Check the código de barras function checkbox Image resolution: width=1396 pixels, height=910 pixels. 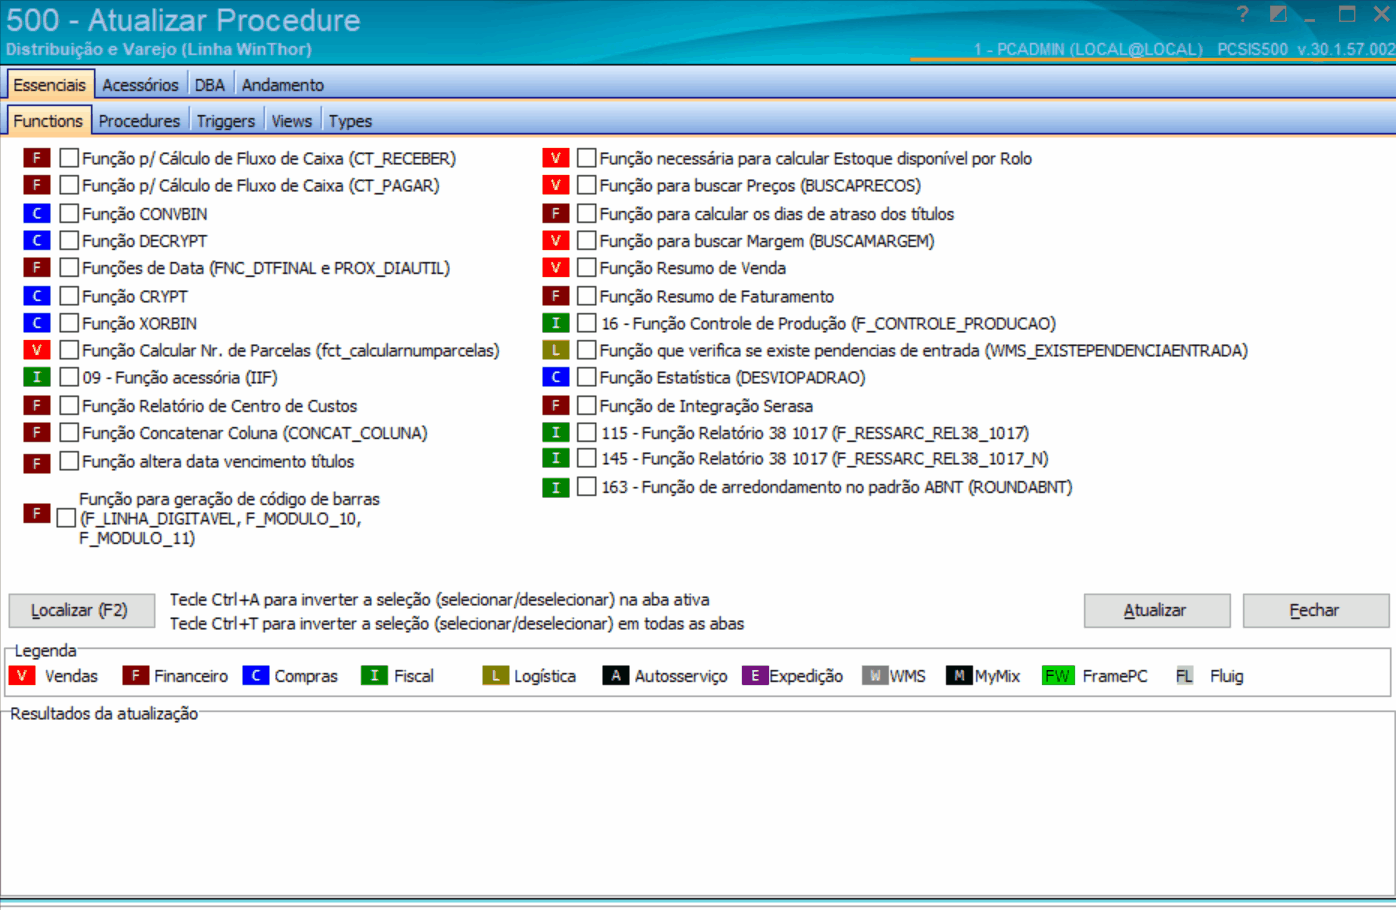(66, 518)
